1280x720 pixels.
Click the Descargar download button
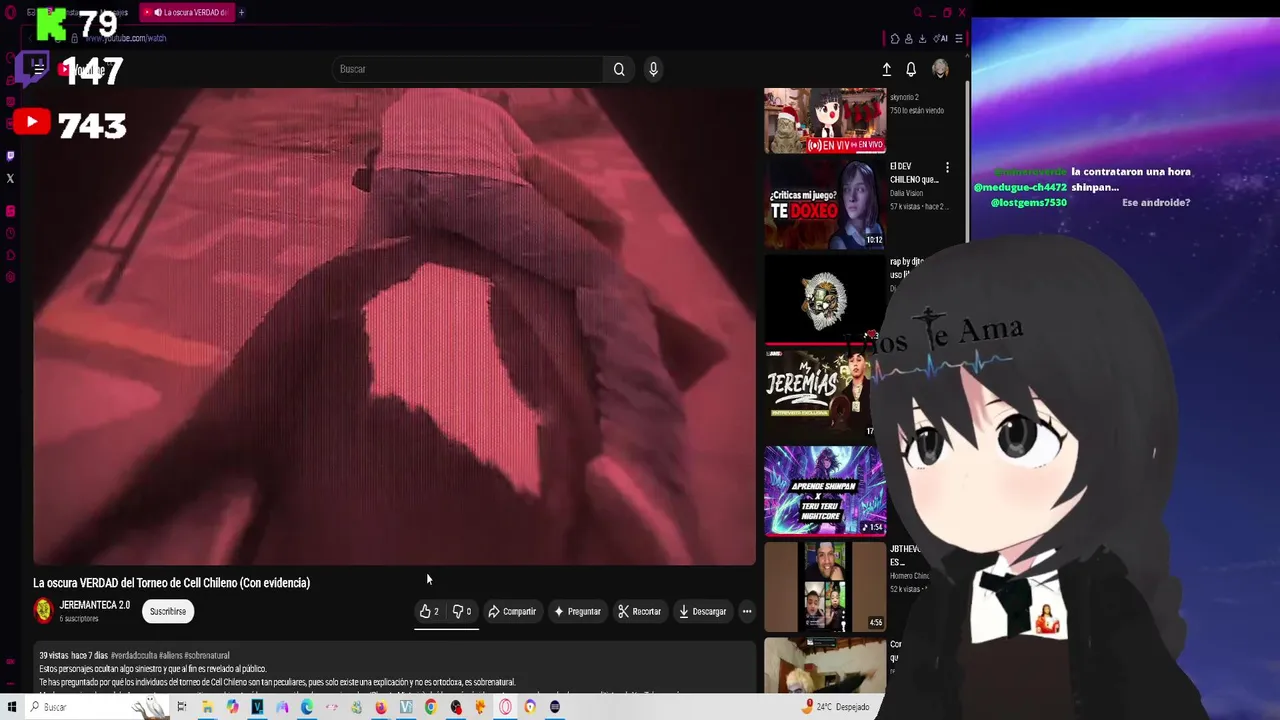tap(702, 611)
